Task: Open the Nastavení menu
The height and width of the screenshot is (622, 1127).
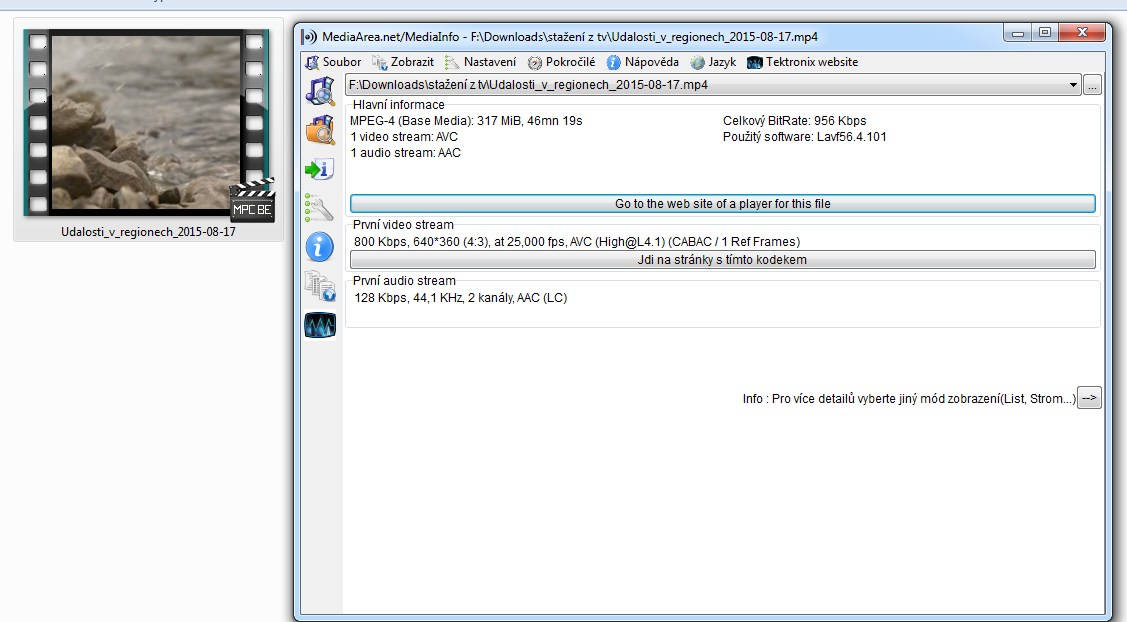Action: [481, 62]
